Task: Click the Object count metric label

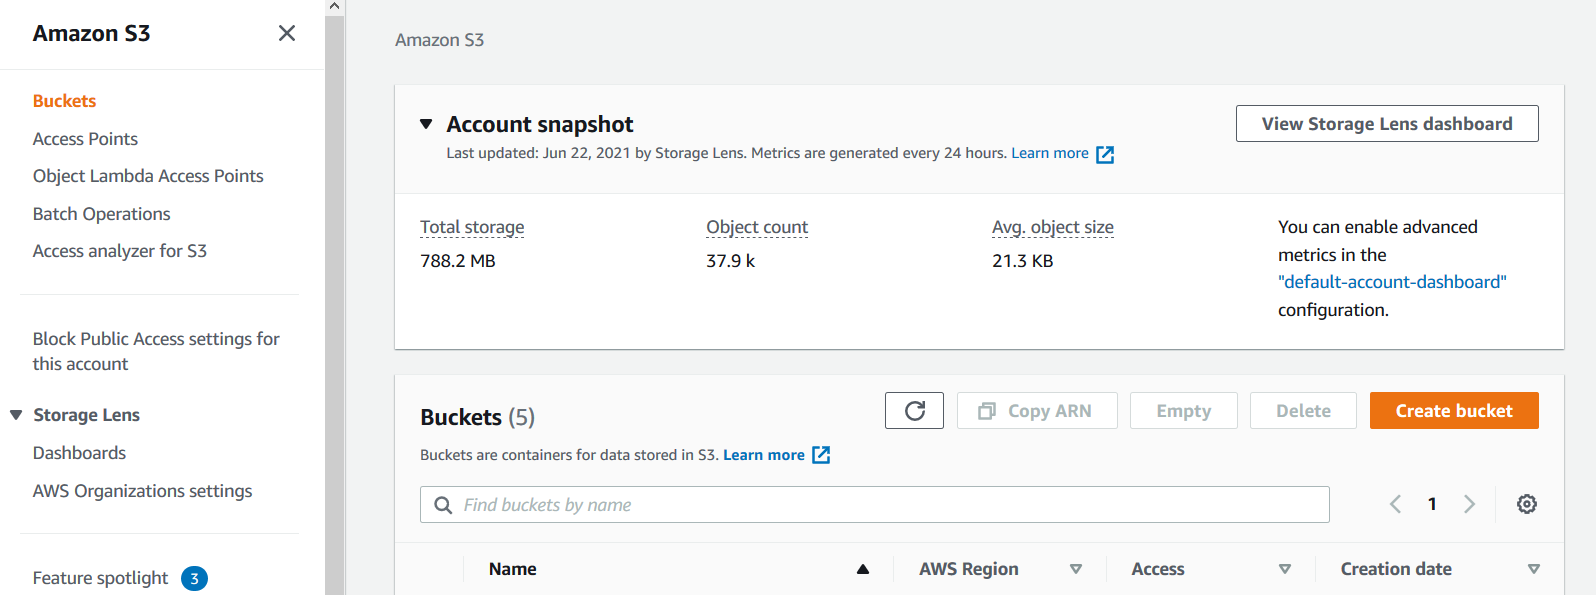Action: (x=757, y=227)
